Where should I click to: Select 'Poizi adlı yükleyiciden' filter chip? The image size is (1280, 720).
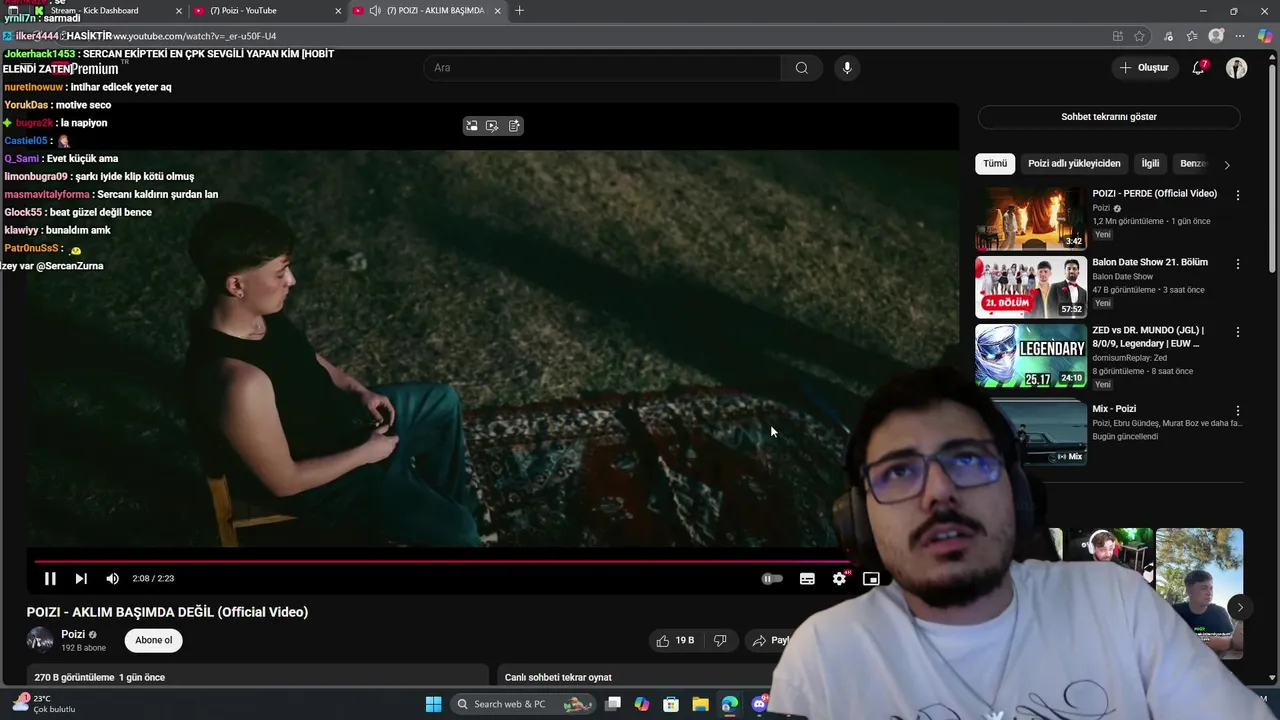[x=1074, y=163]
